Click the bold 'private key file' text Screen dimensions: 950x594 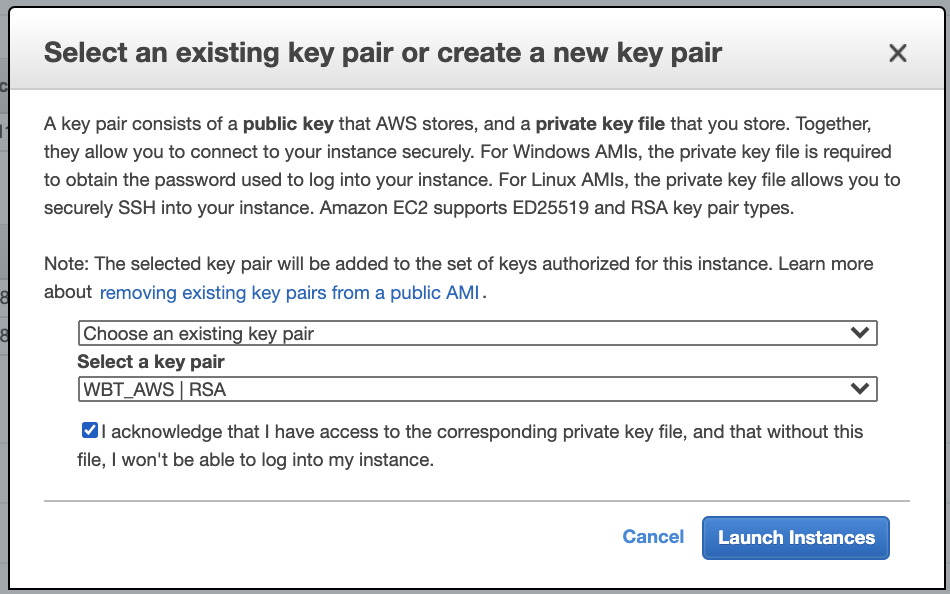600,125
